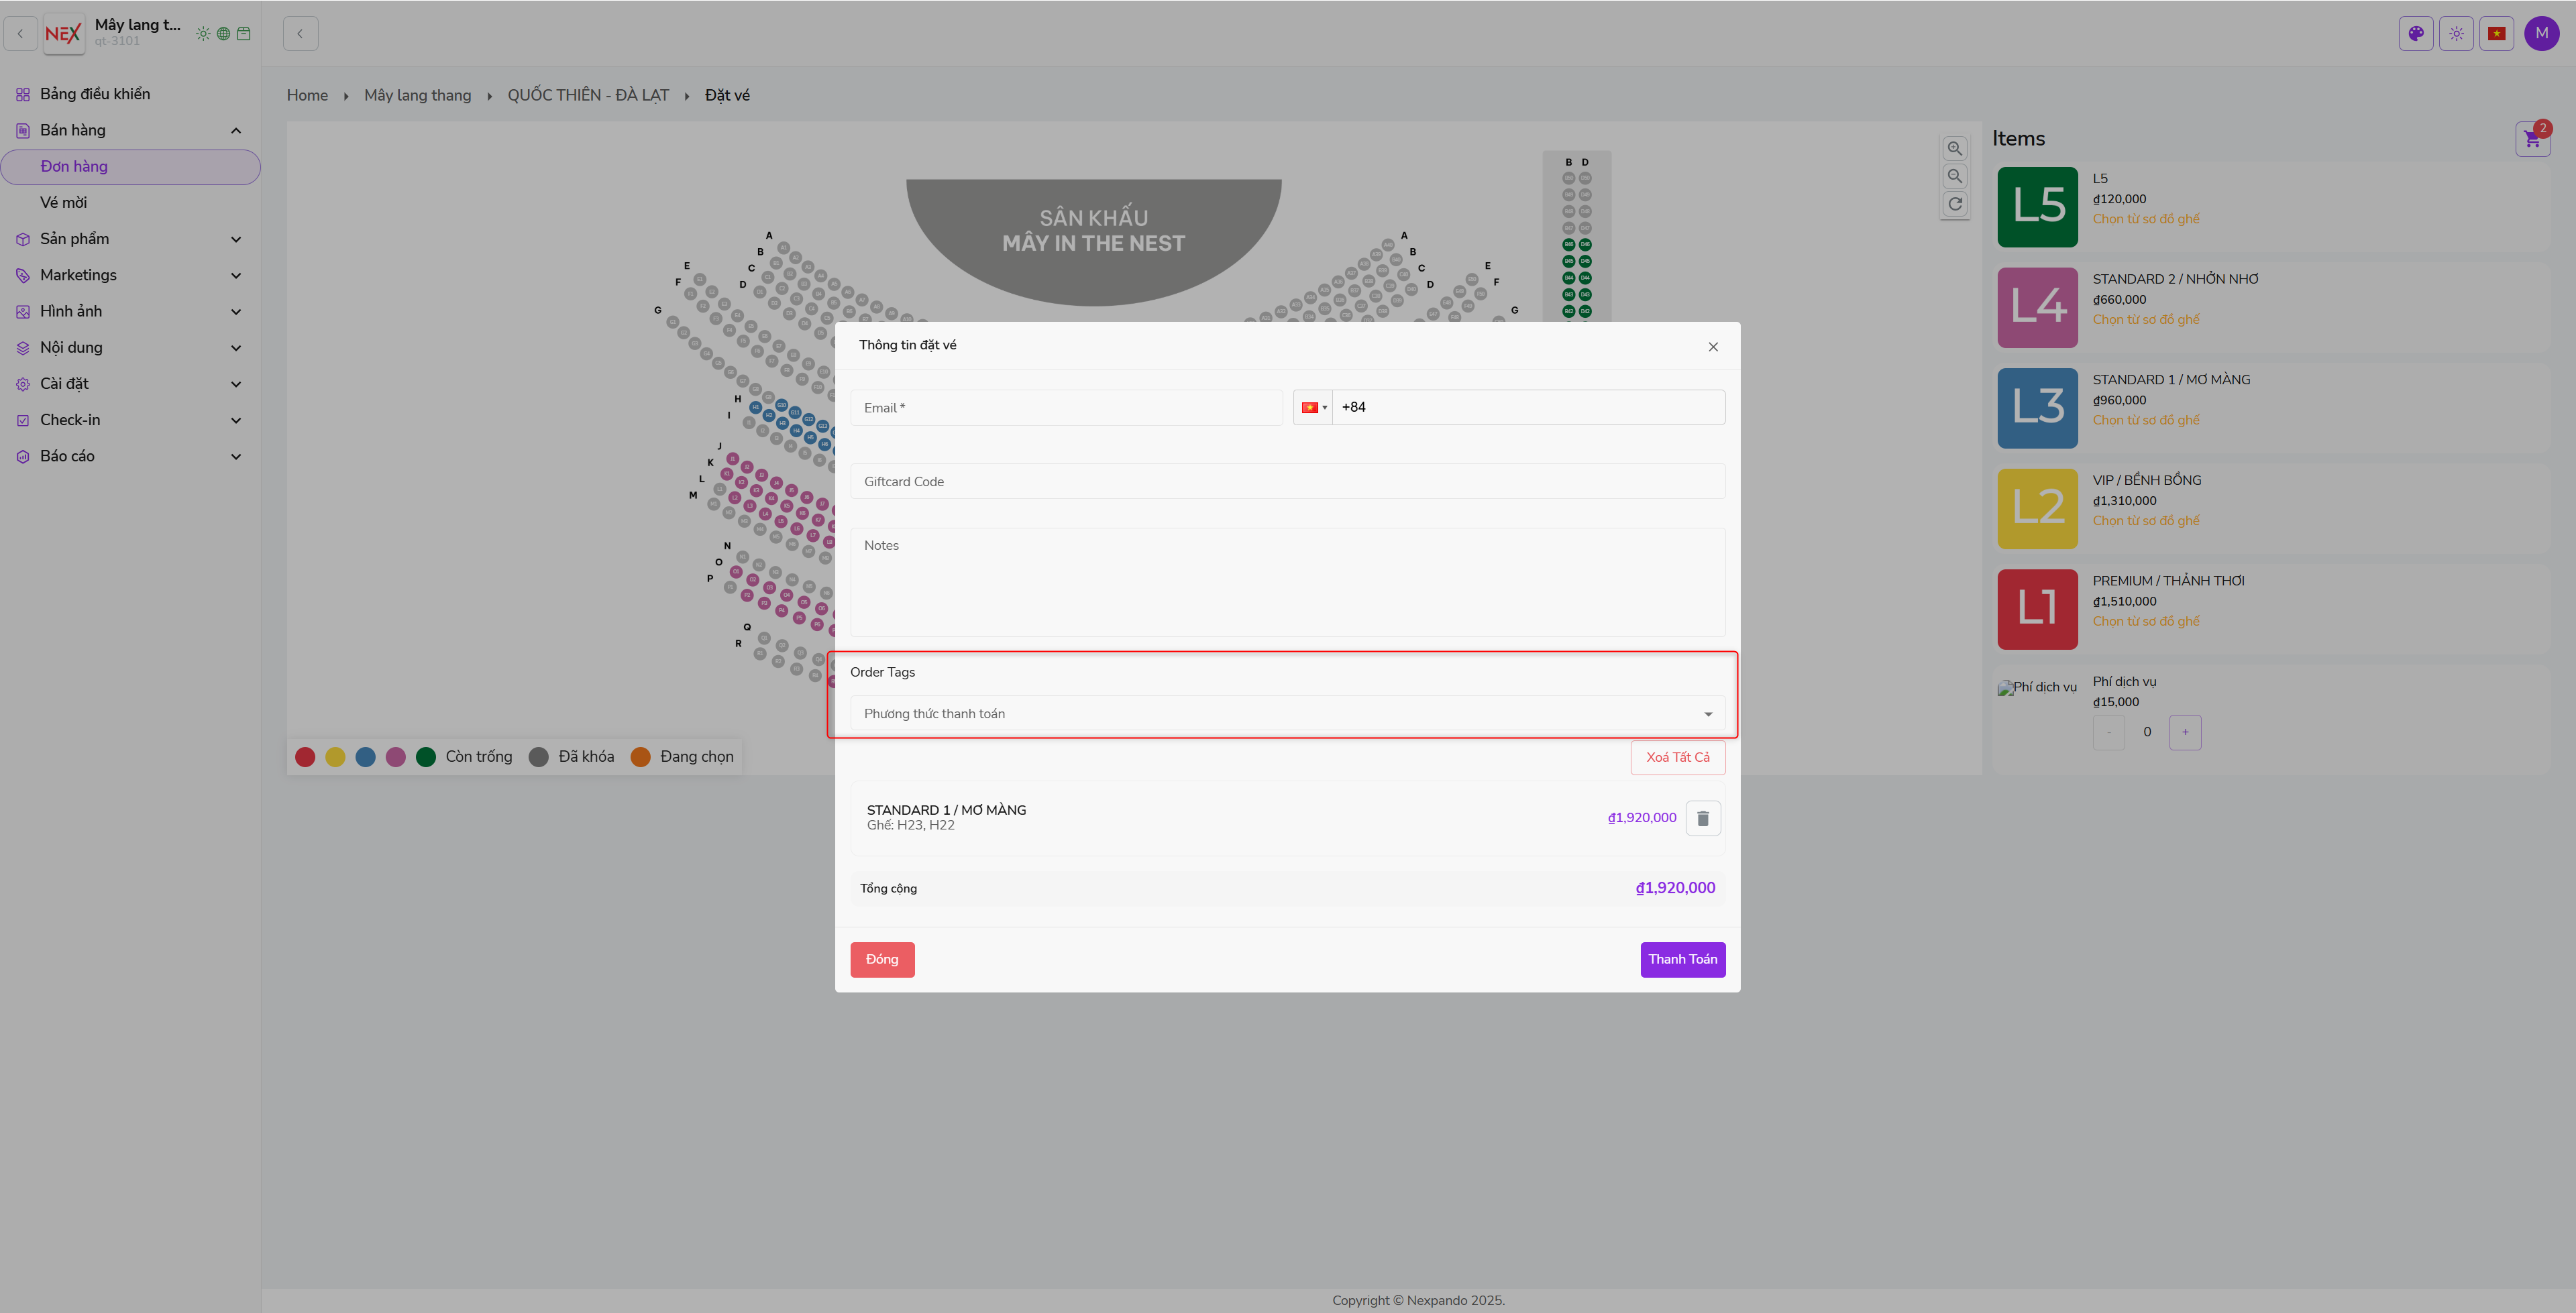Open Vé mời menu item
Screen dimensions: 2576x1313
point(64,203)
